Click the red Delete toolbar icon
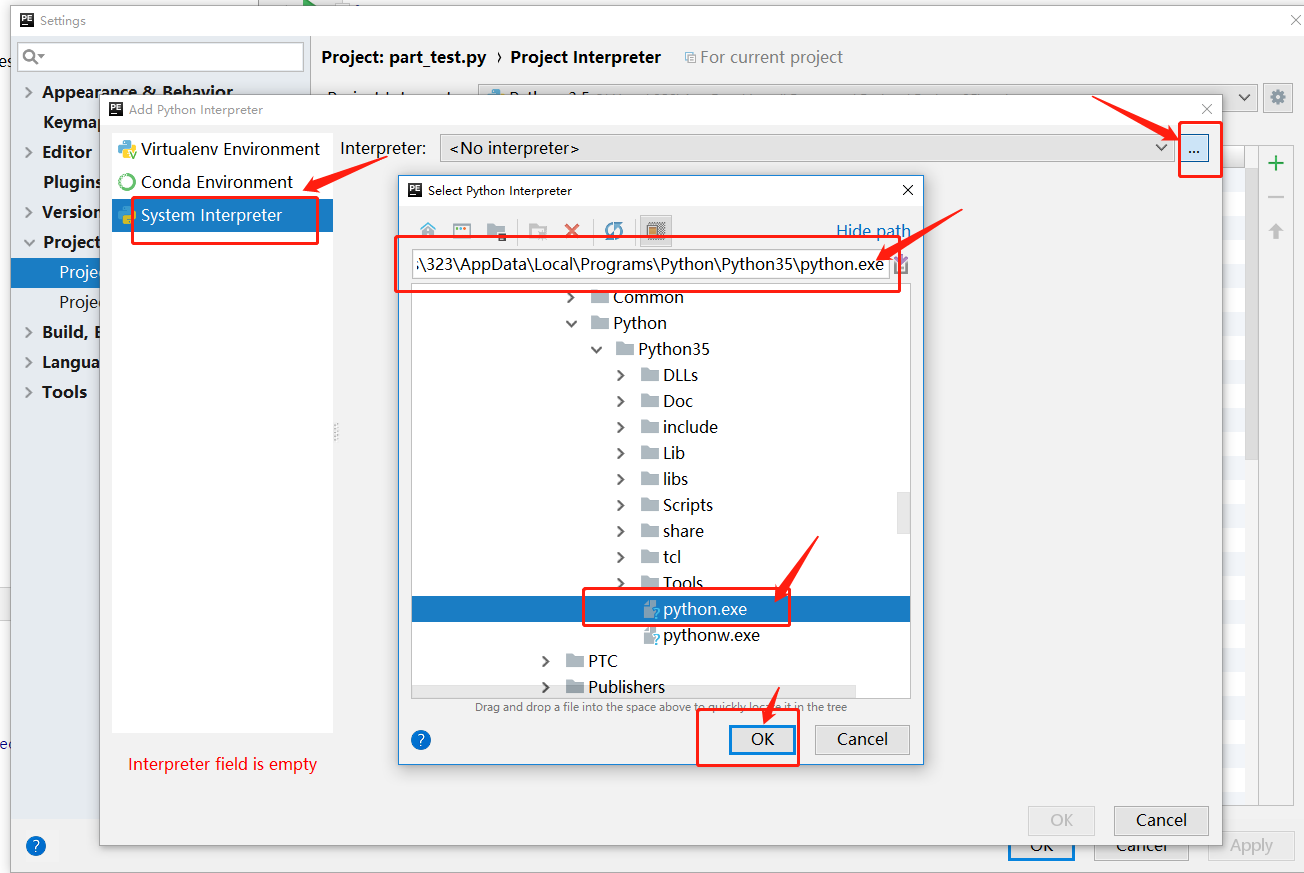Screen dimensions: 1304x873 (x=572, y=231)
